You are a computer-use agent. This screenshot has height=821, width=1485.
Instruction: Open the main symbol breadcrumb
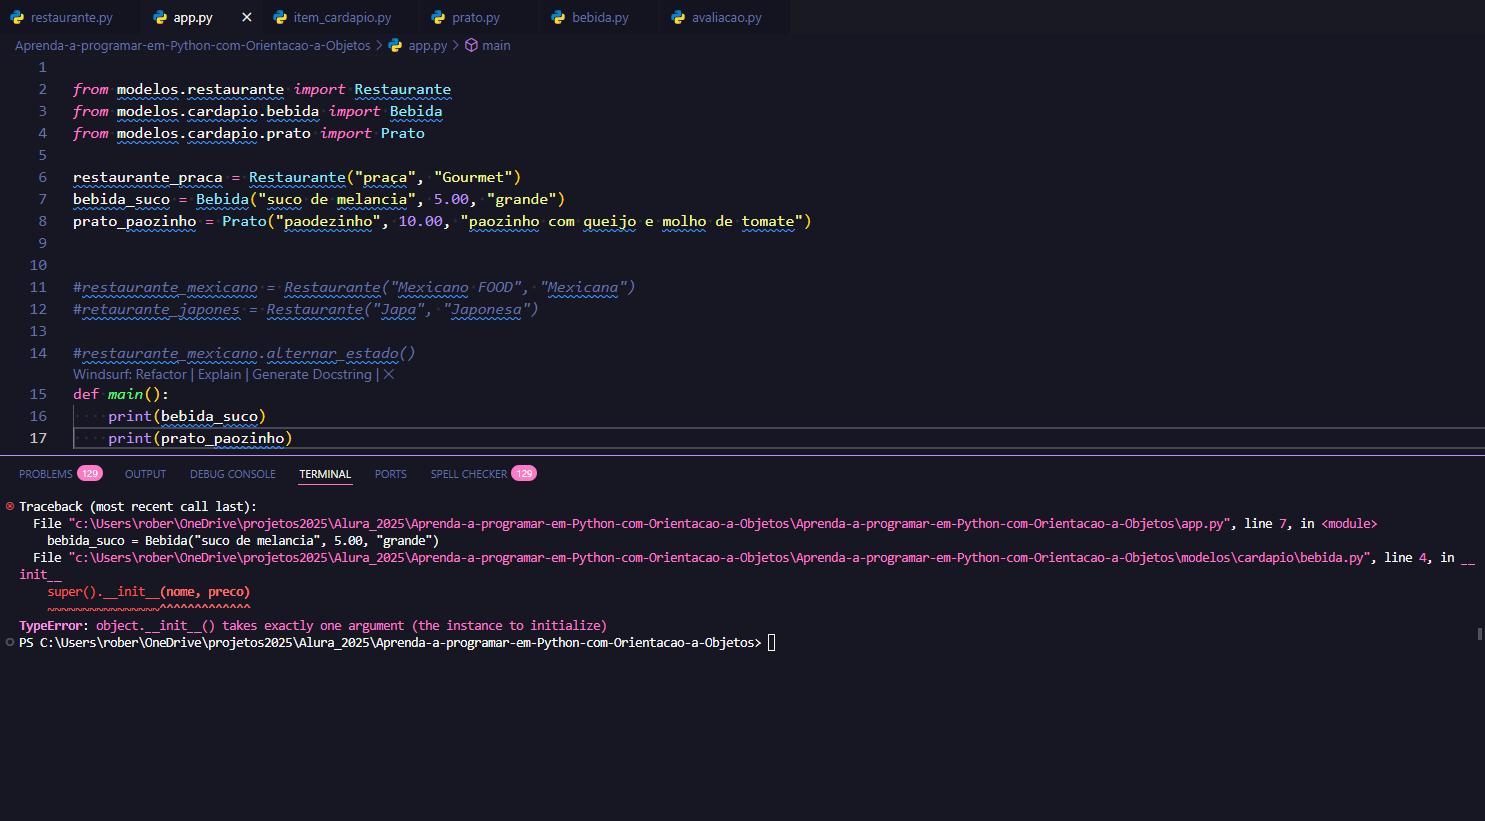coord(496,45)
